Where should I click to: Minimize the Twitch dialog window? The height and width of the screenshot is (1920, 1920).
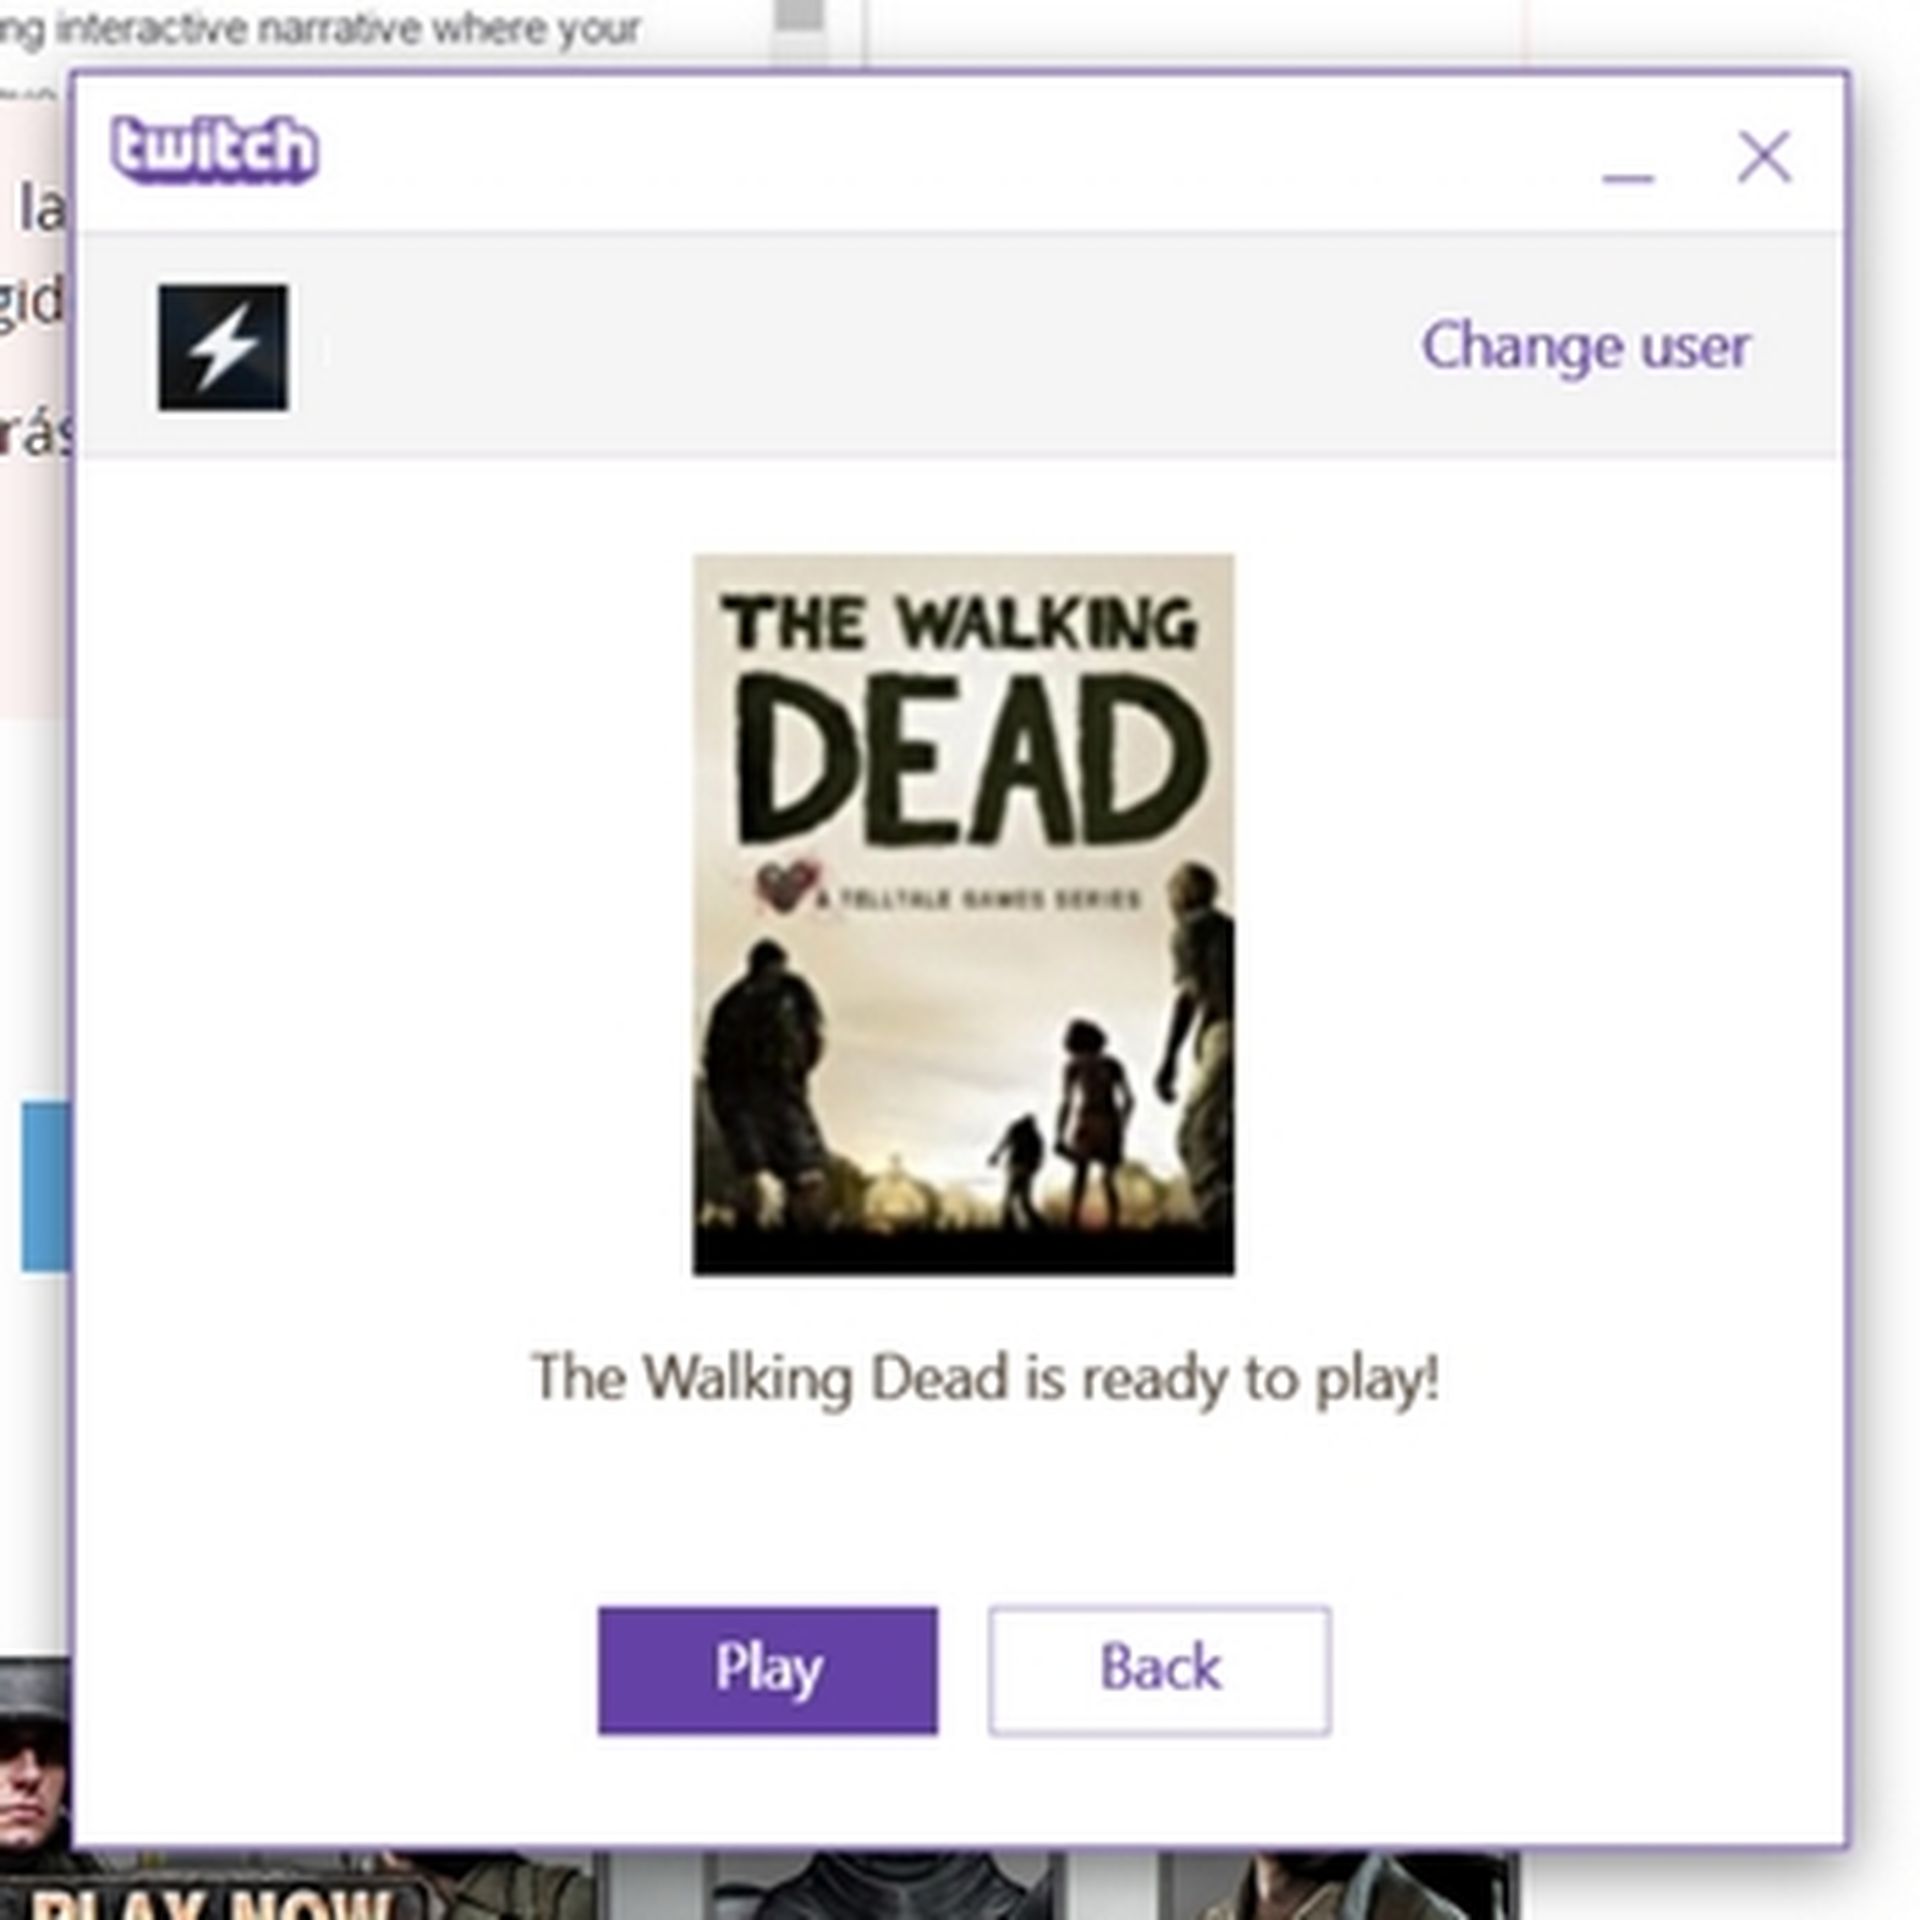coord(1628,177)
